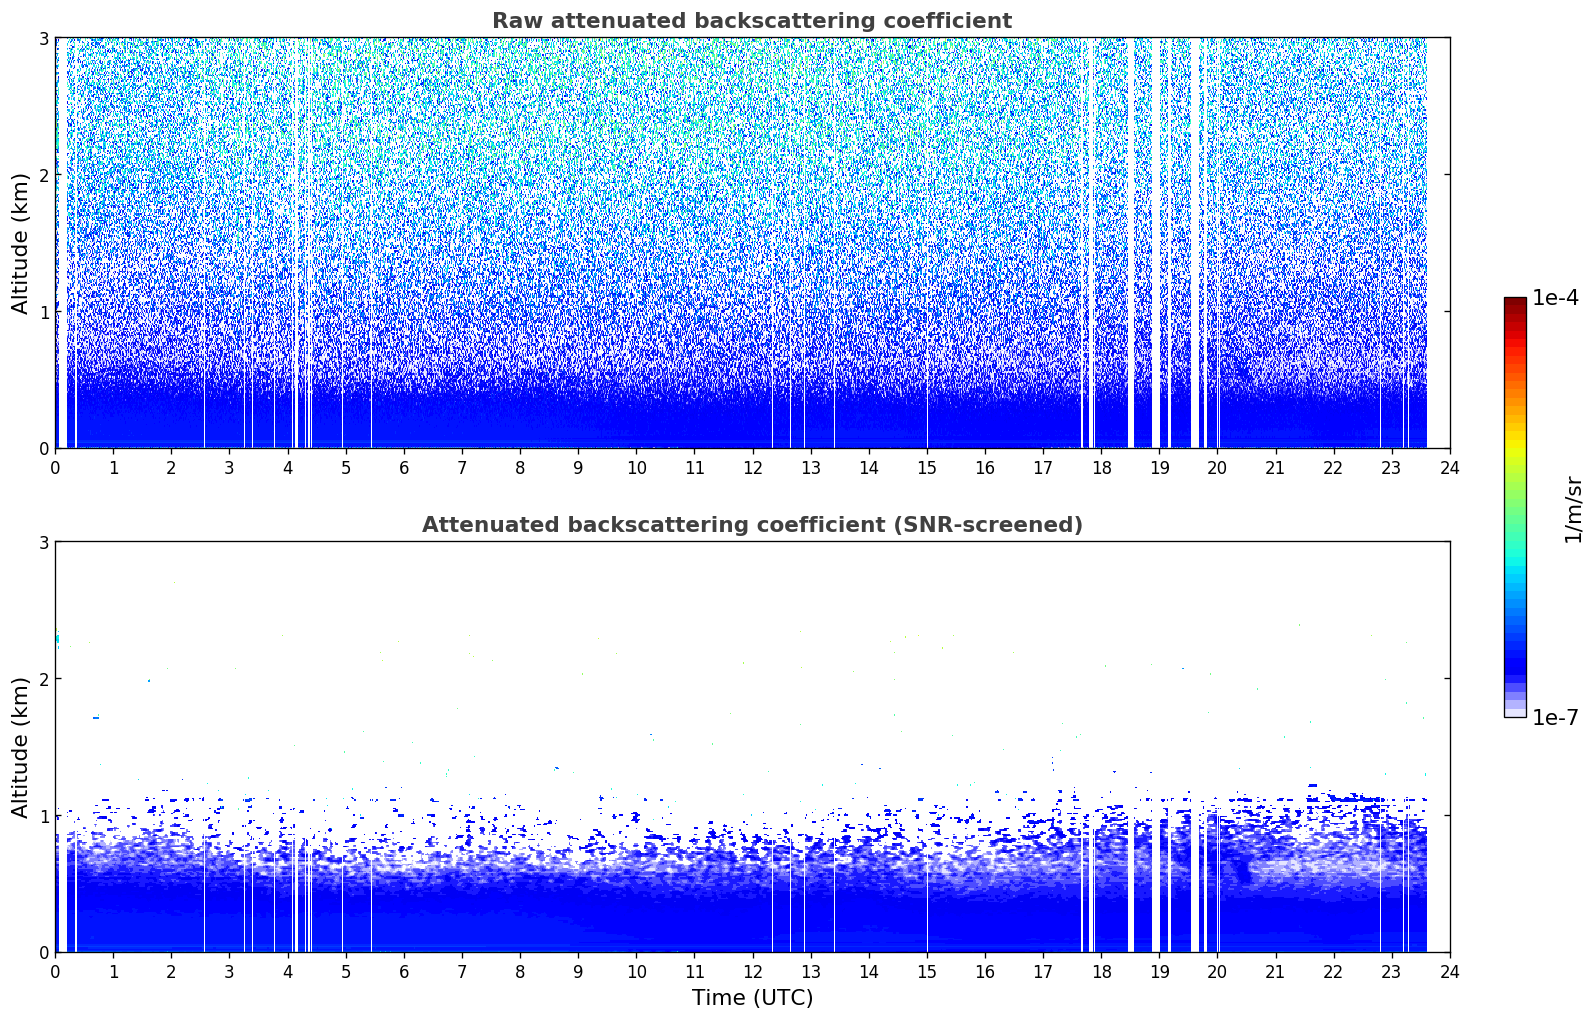Image resolution: width=1595 pixels, height=1020 pixels.
Task: Click the hour 24 tick label under the SNR-screened plot
Action: 1450,972
